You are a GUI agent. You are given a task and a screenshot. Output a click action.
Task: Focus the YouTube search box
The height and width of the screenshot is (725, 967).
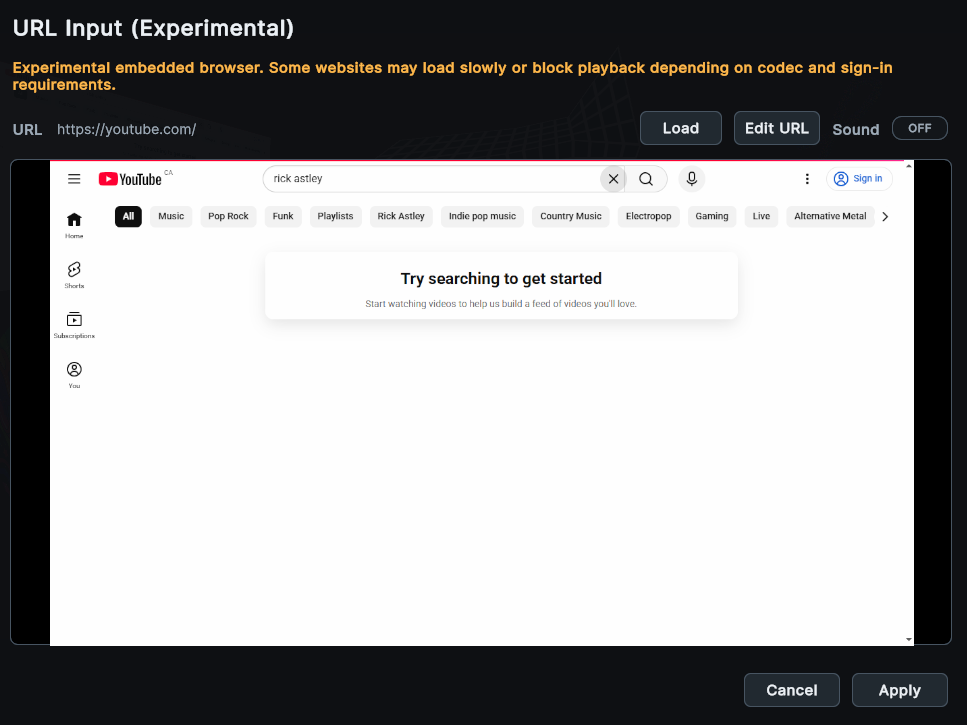[432, 179]
